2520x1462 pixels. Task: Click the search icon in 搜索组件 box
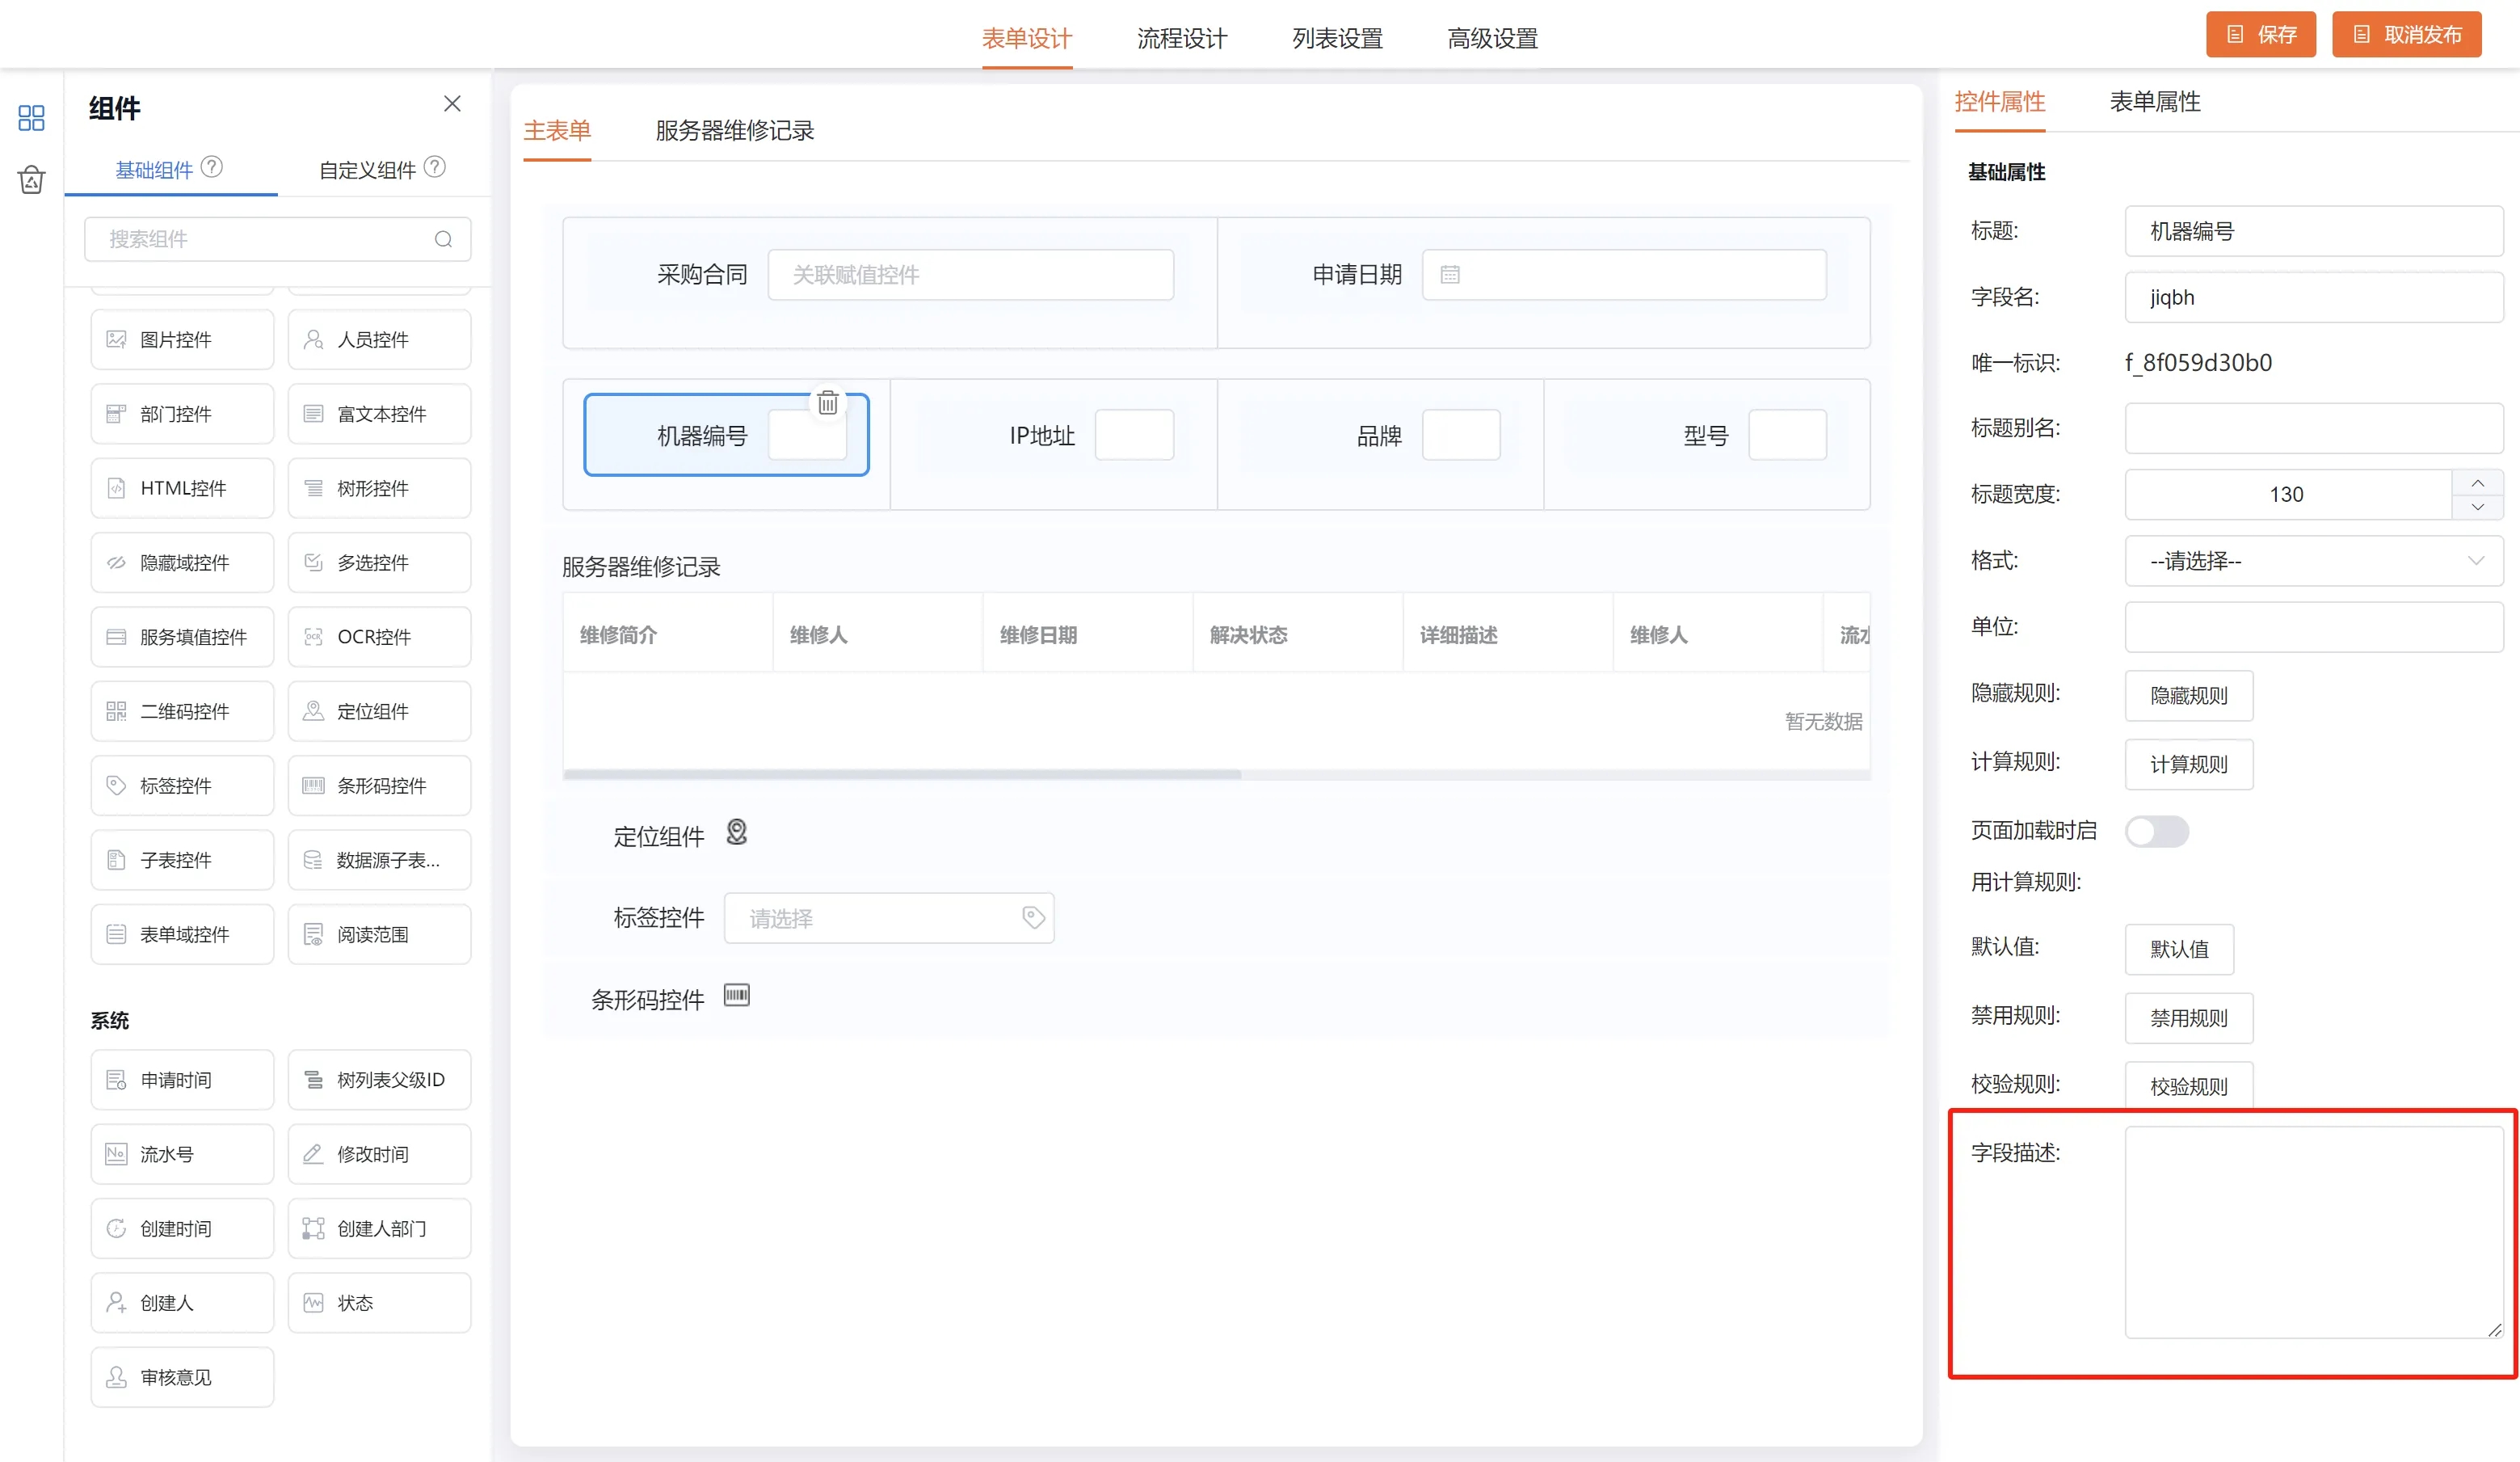point(443,239)
